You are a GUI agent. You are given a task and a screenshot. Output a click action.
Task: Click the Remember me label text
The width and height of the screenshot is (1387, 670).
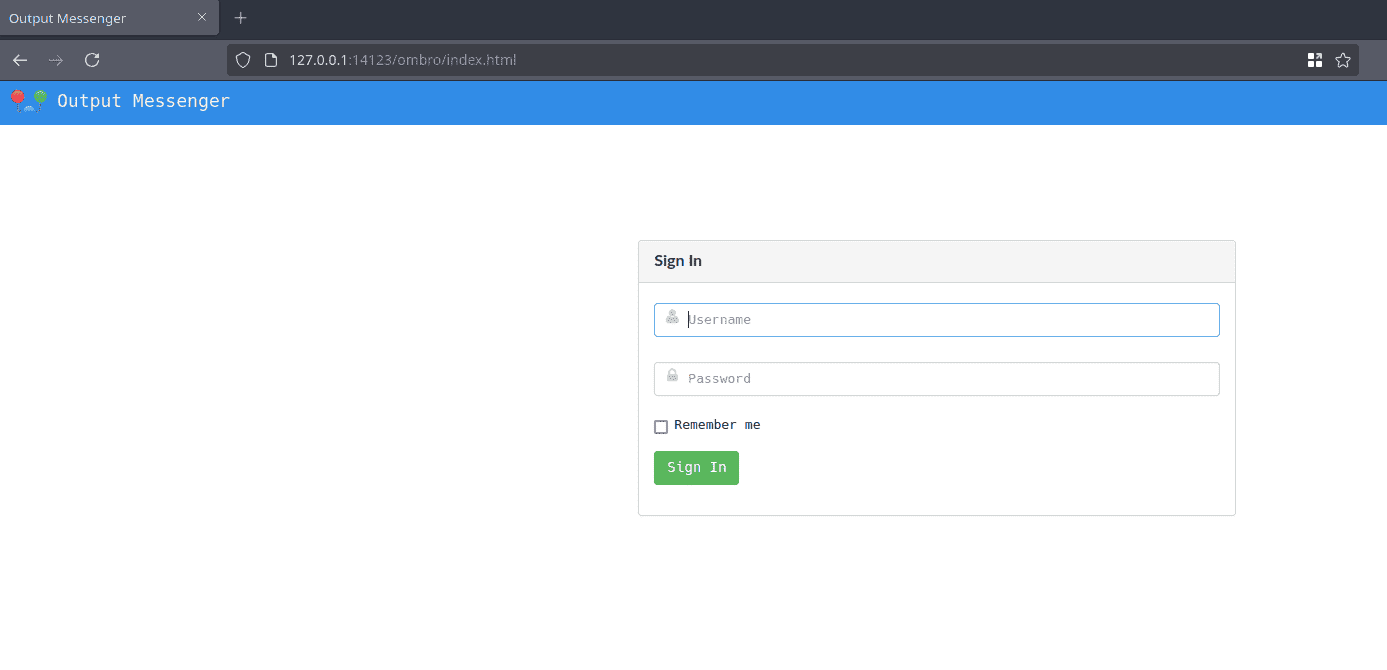pyautogui.click(x=717, y=425)
